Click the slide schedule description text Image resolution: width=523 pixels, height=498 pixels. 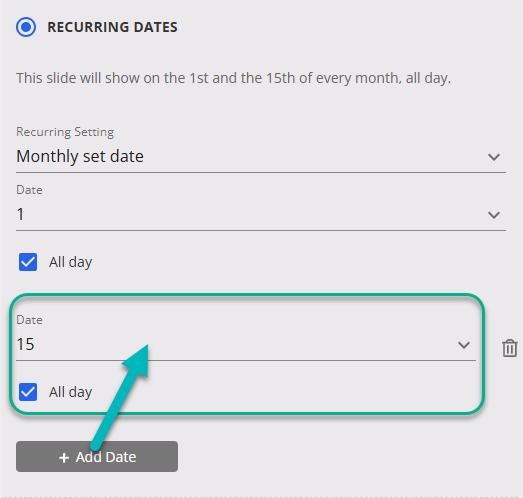(x=233, y=78)
